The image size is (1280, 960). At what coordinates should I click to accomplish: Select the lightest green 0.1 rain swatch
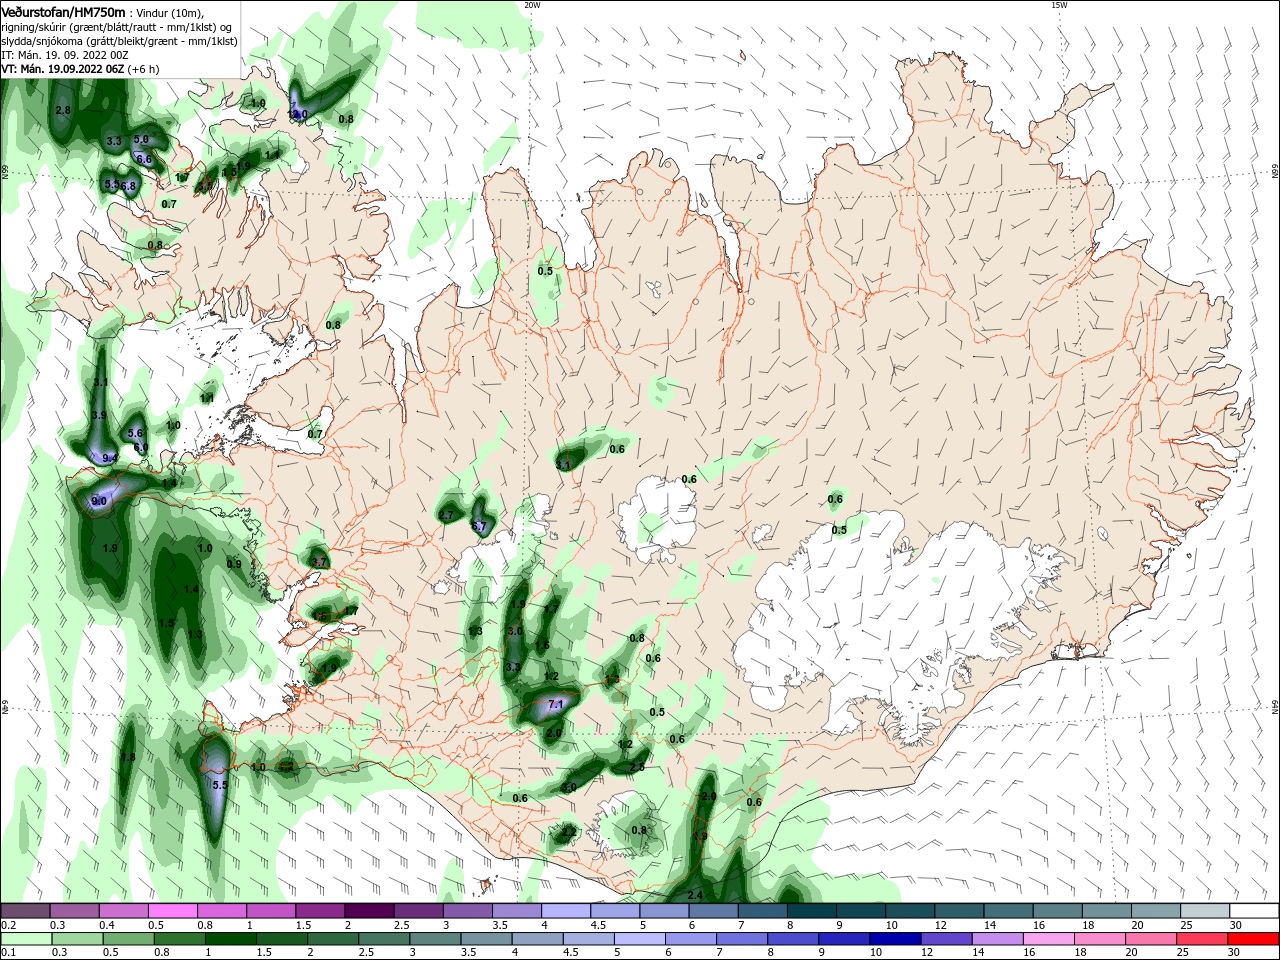point(26,939)
